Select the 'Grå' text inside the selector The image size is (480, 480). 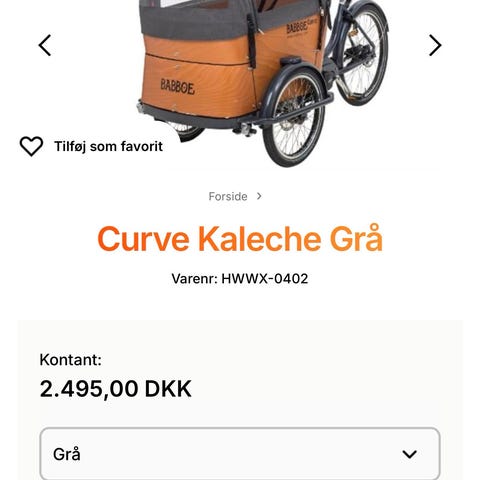pos(67,454)
